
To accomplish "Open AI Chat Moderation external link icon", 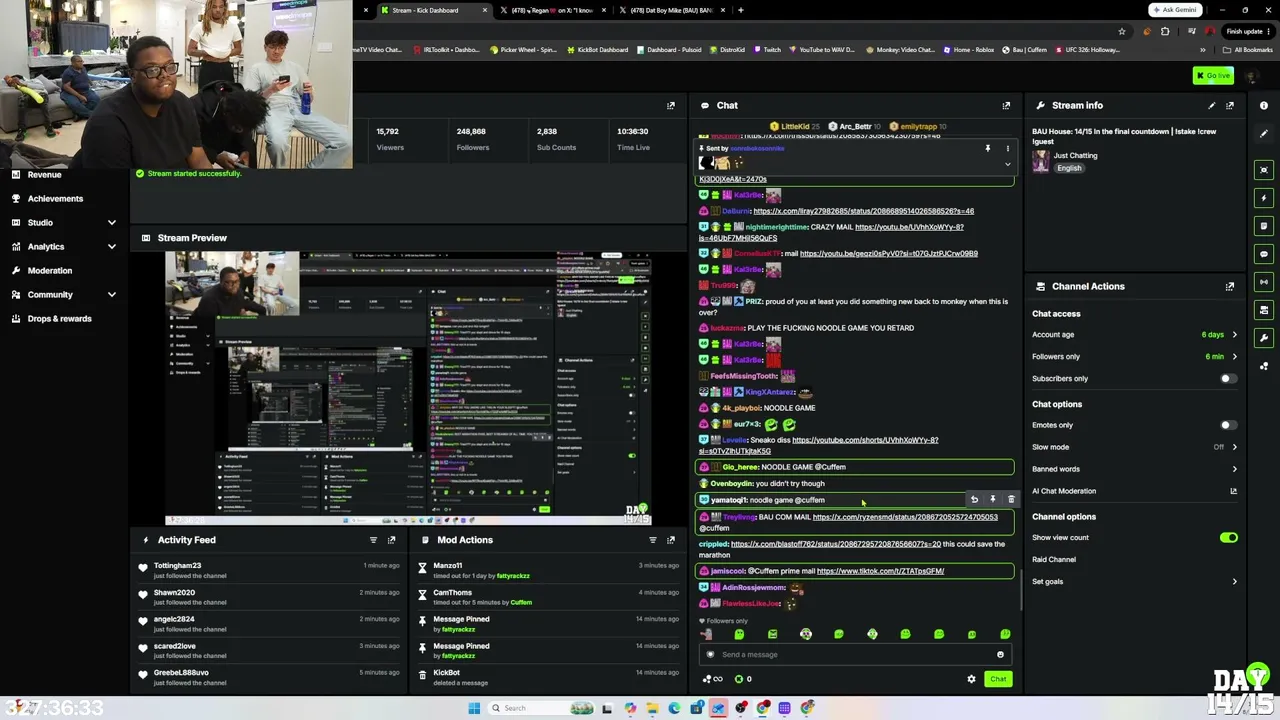I will pyautogui.click(x=1233, y=491).
